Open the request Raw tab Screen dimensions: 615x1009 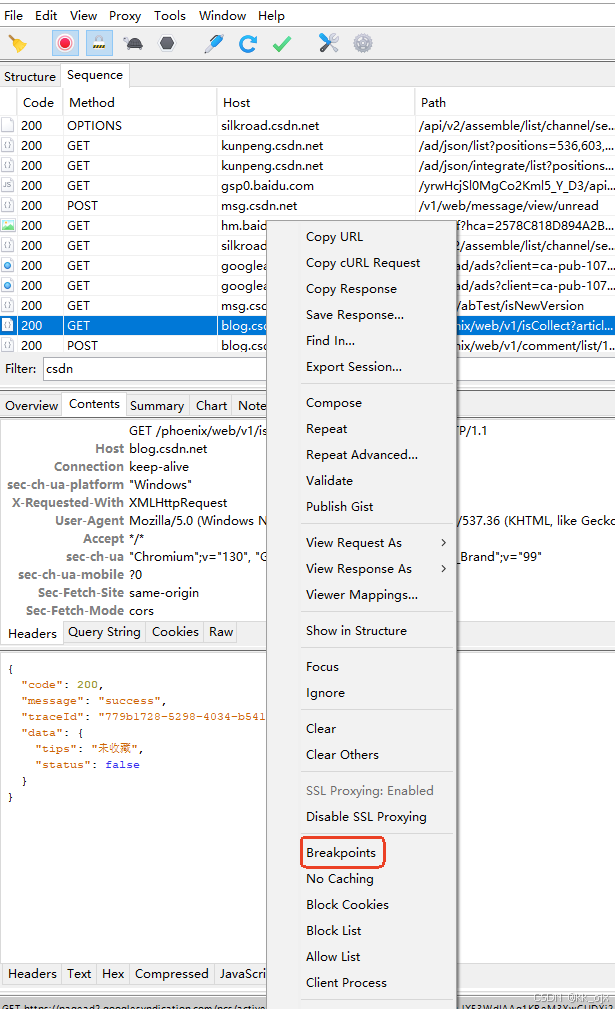(221, 632)
